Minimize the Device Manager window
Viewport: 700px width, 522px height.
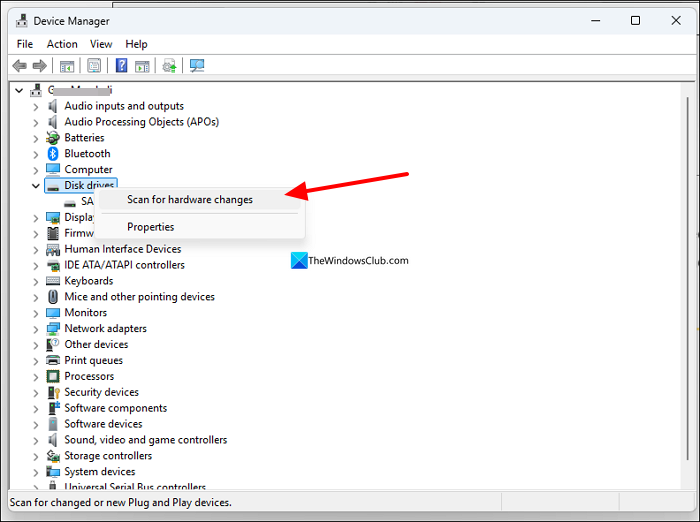click(x=596, y=21)
